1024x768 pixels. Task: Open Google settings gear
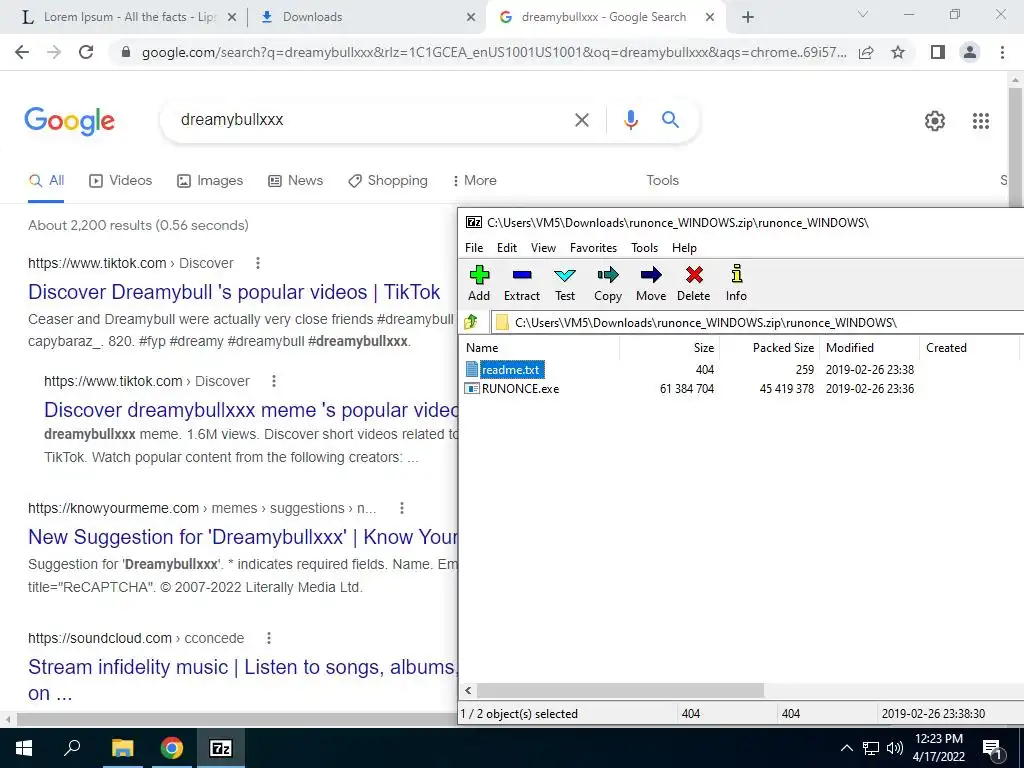pos(935,121)
